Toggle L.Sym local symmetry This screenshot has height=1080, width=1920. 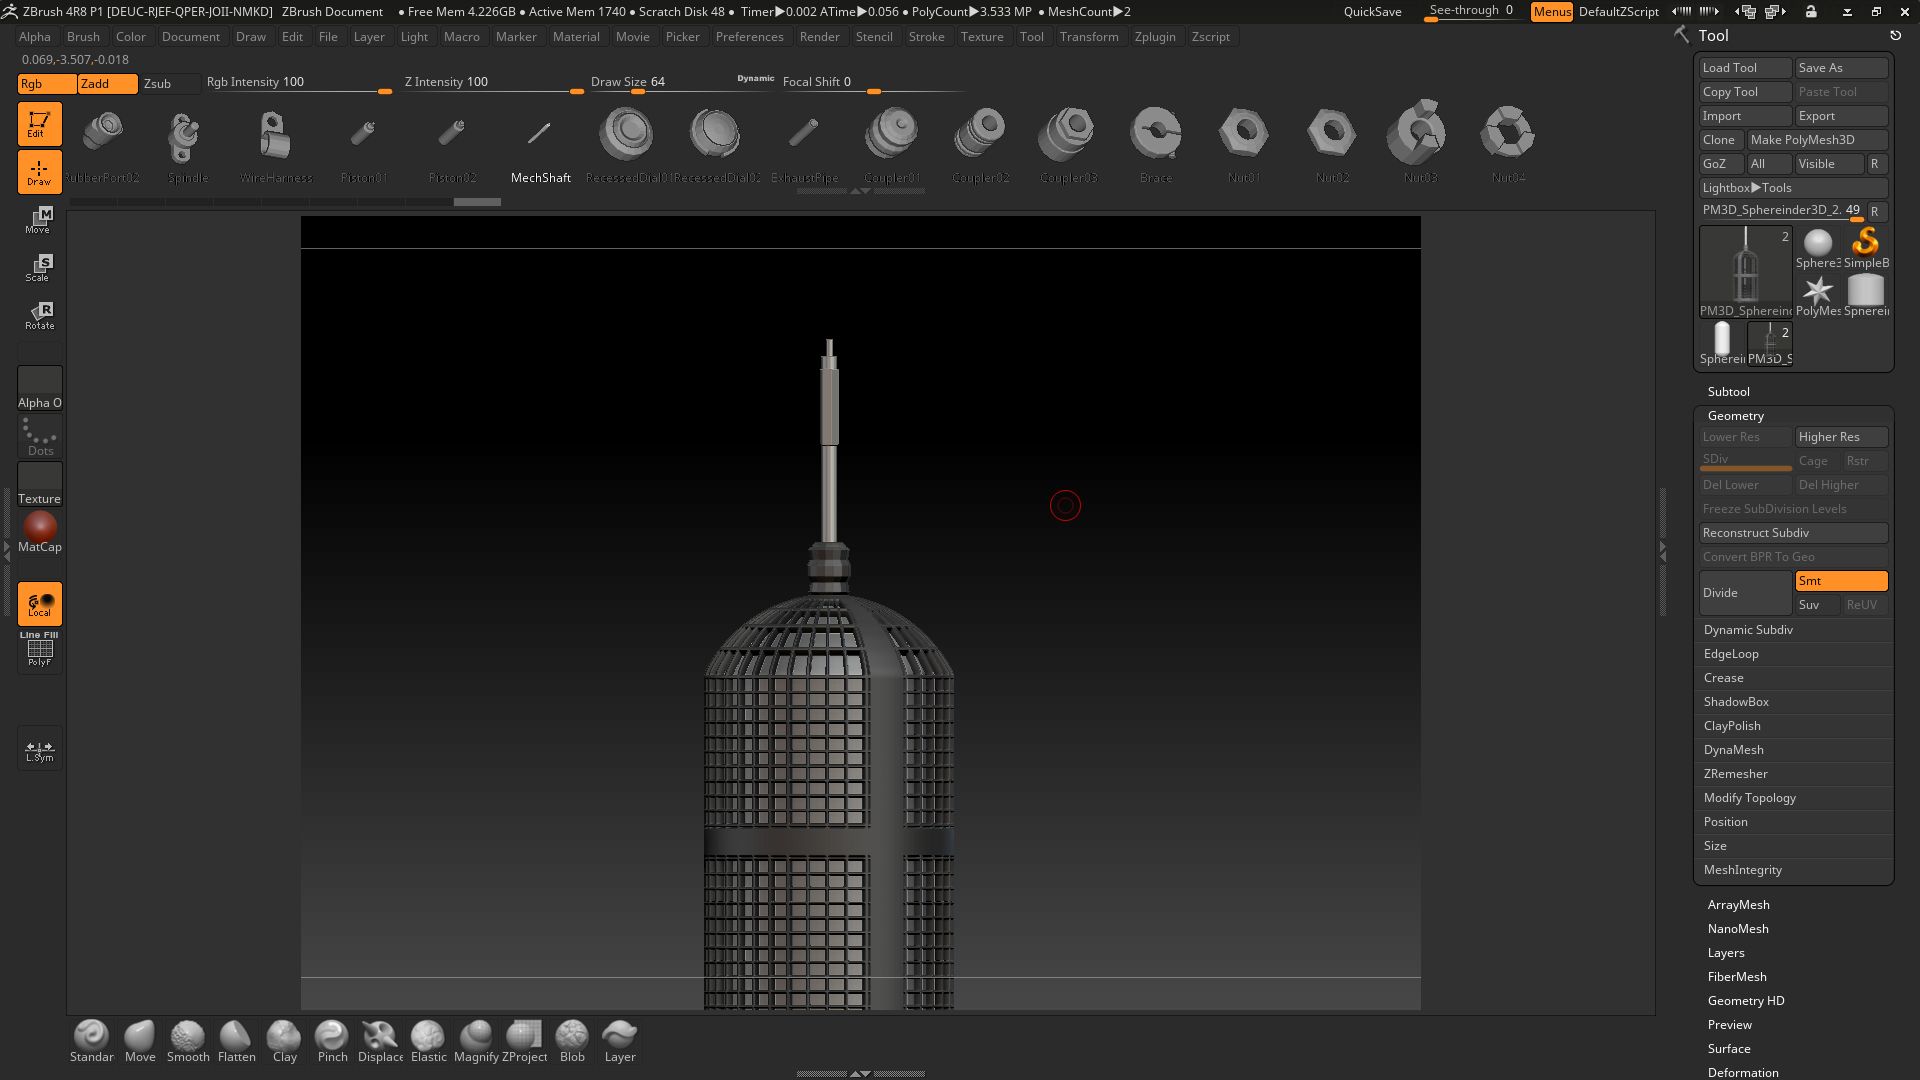point(40,748)
